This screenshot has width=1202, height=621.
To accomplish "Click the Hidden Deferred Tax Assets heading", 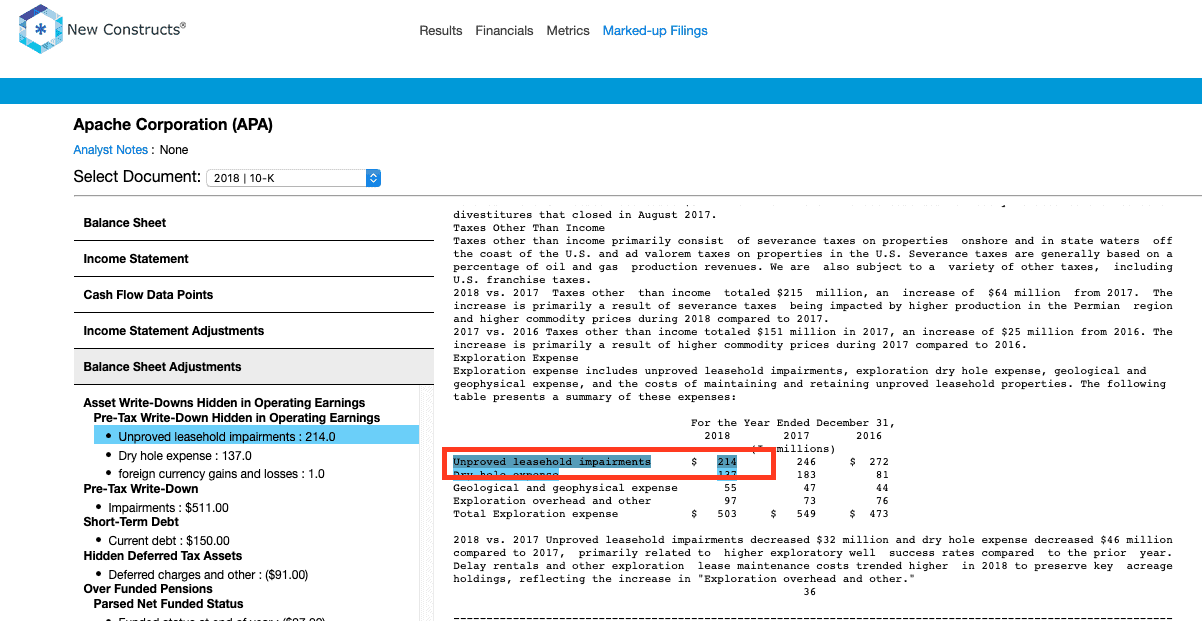I will (x=162, y=556).
